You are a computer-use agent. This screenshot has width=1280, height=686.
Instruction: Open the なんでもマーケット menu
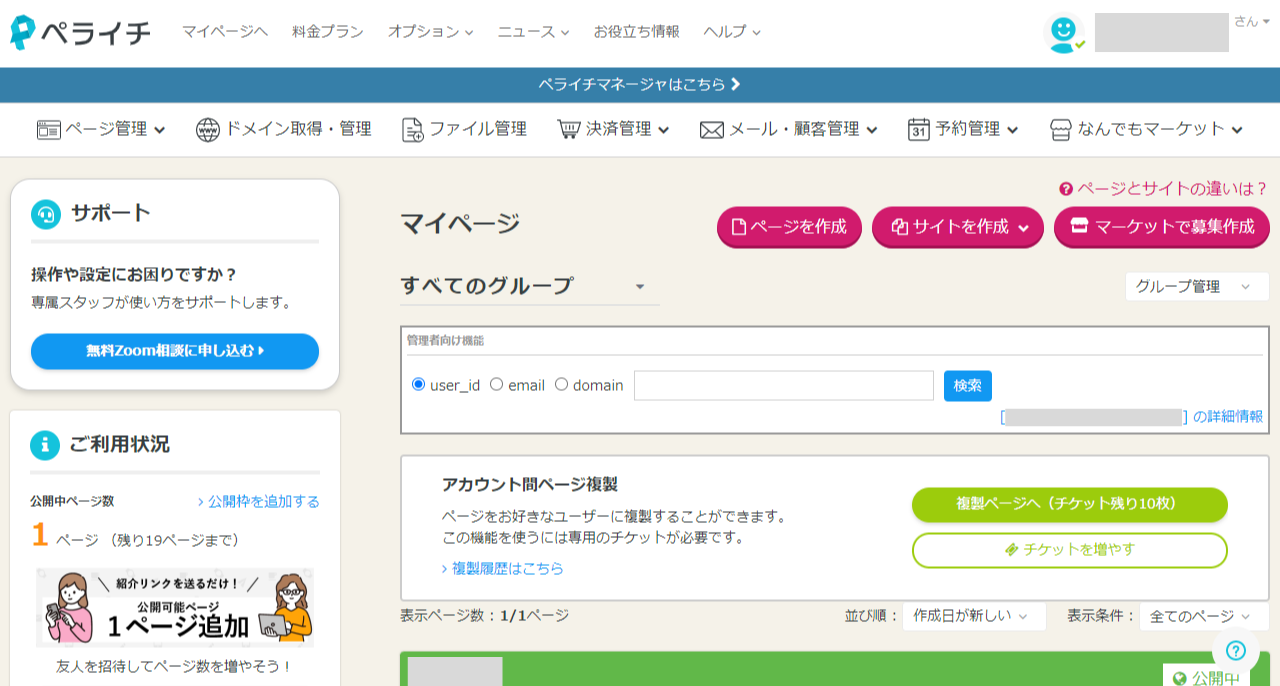pos(1146,129)
